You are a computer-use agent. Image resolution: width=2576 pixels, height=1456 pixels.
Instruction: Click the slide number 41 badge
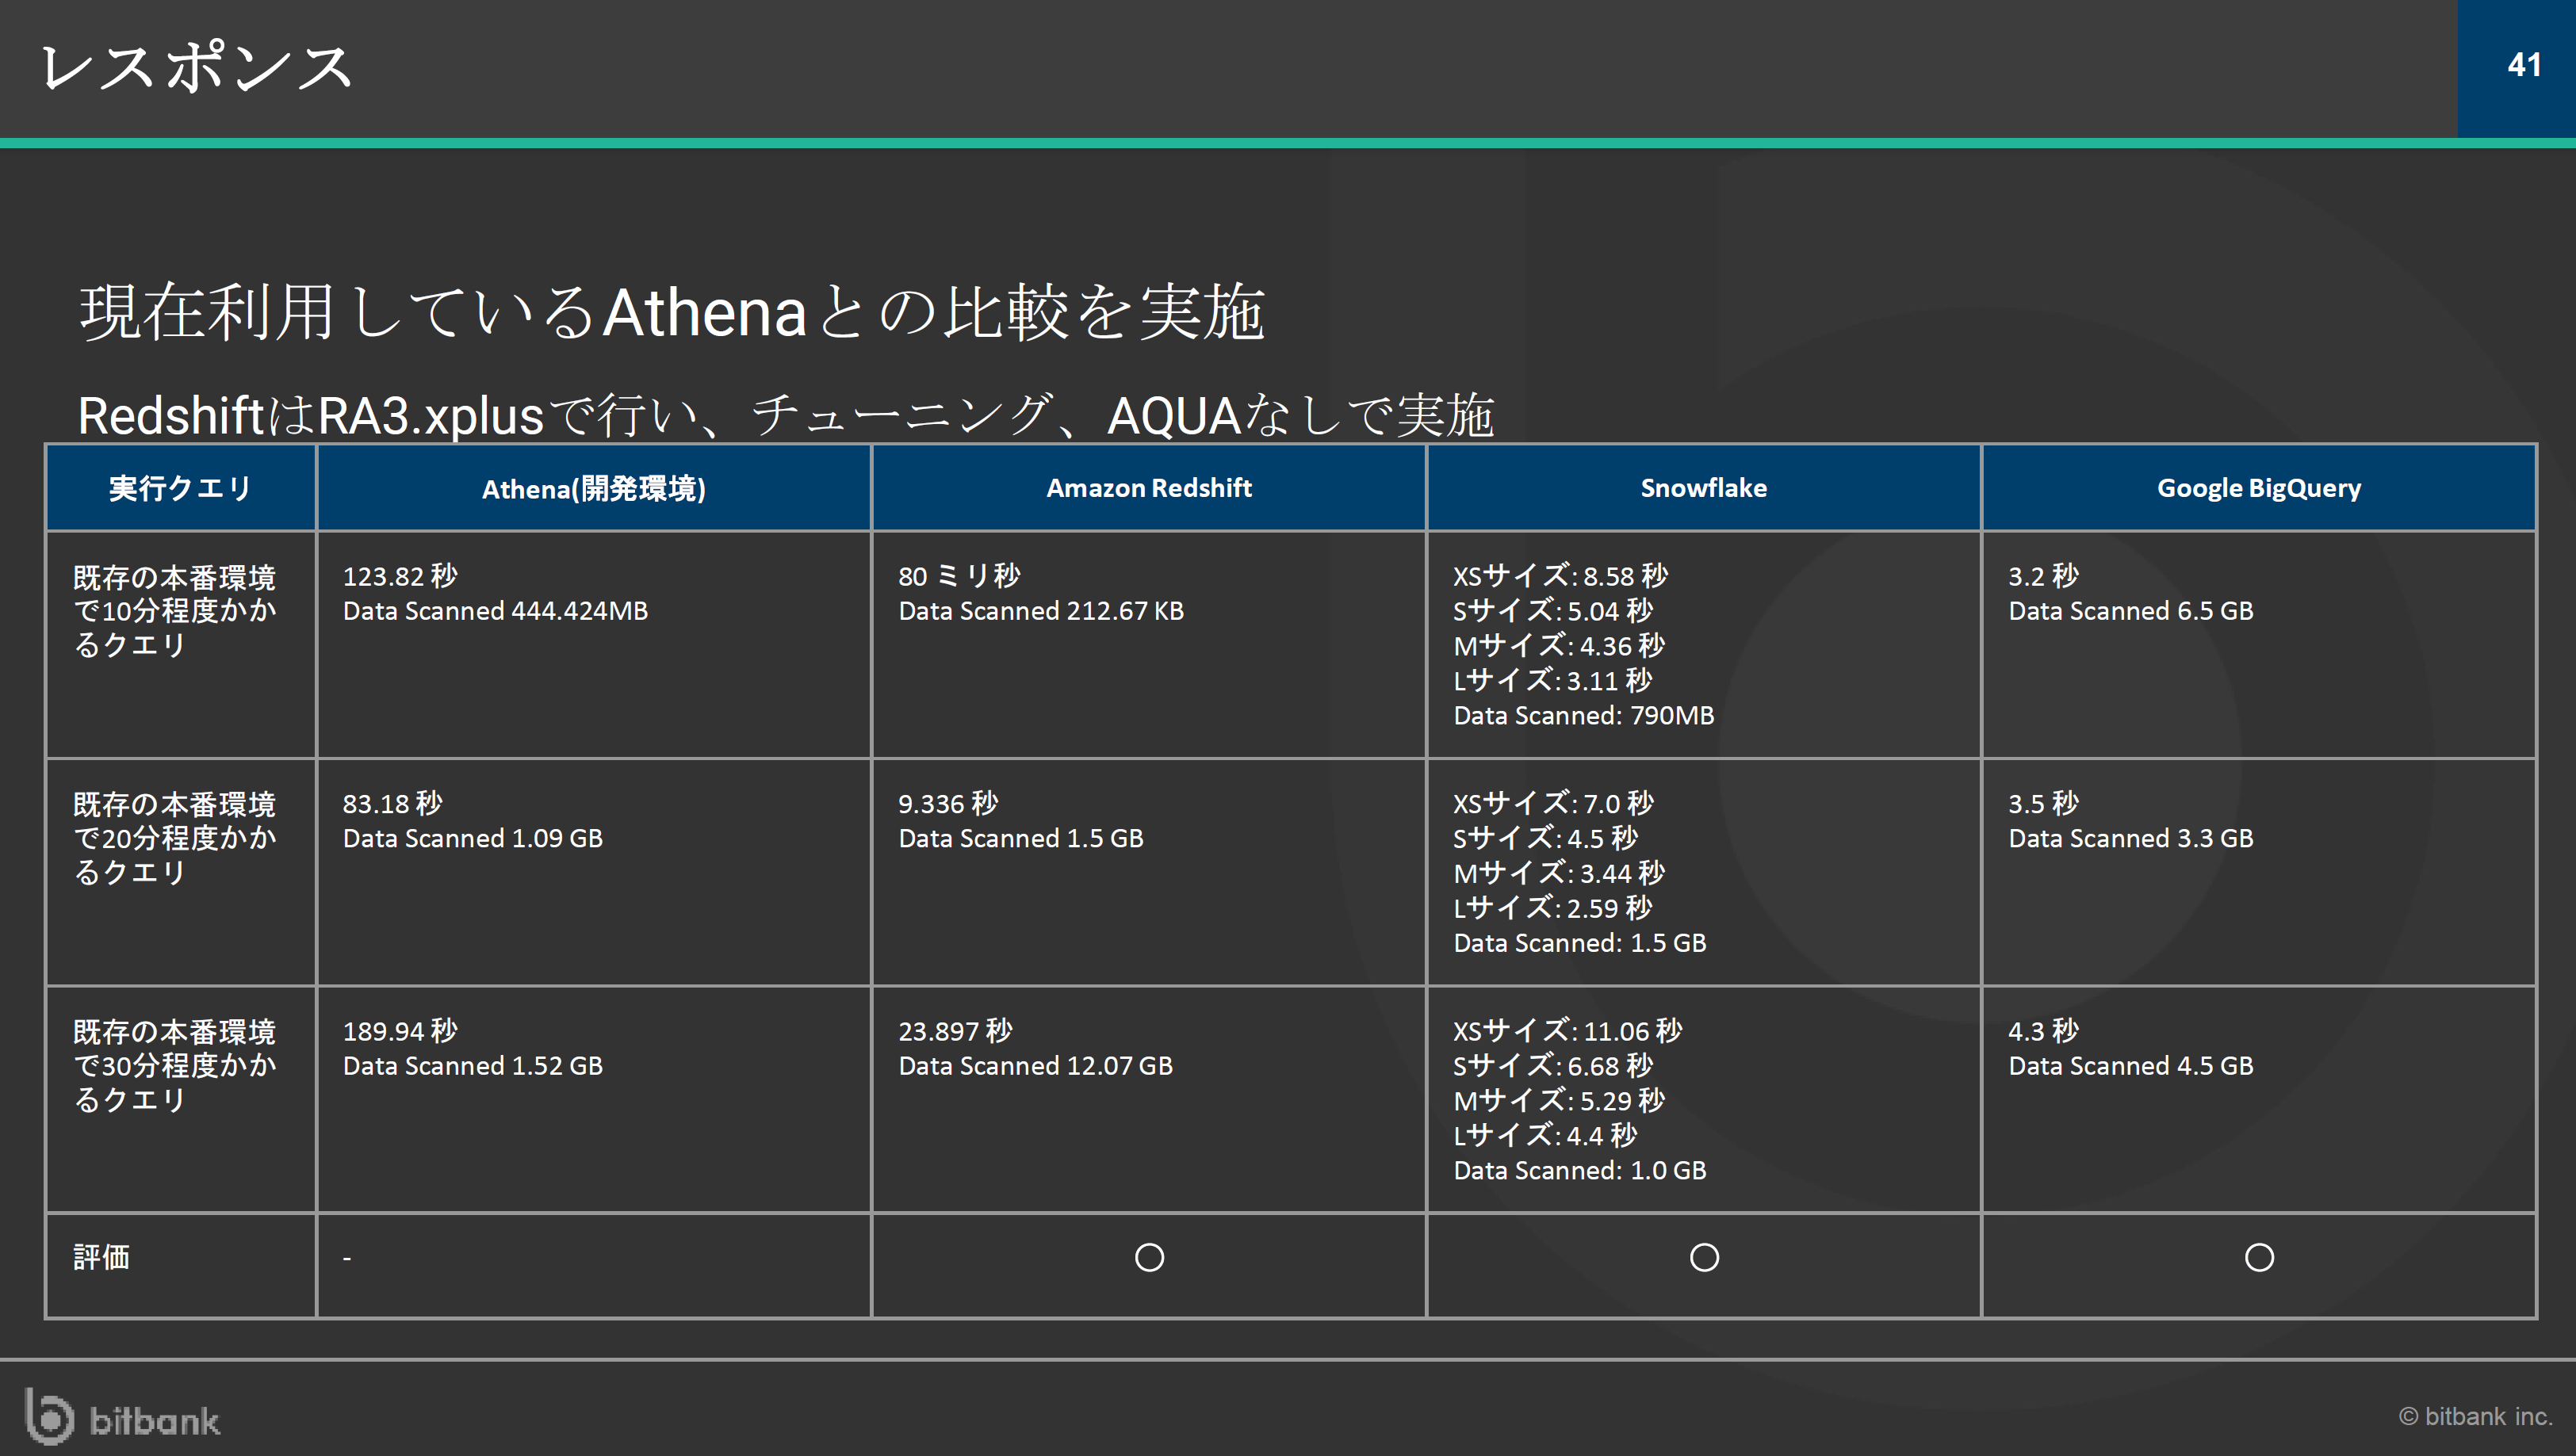(2522, 66)
